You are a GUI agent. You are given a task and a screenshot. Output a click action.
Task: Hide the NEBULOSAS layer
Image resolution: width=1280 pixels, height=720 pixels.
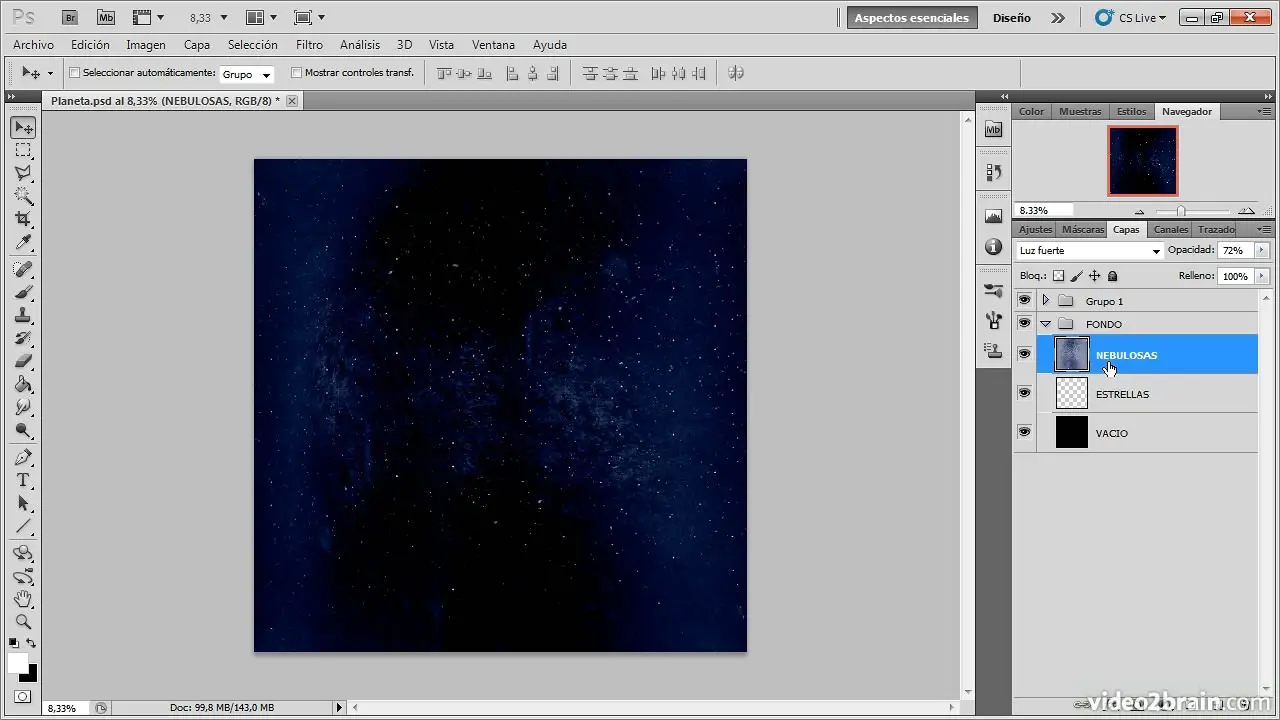[1024, 354]
